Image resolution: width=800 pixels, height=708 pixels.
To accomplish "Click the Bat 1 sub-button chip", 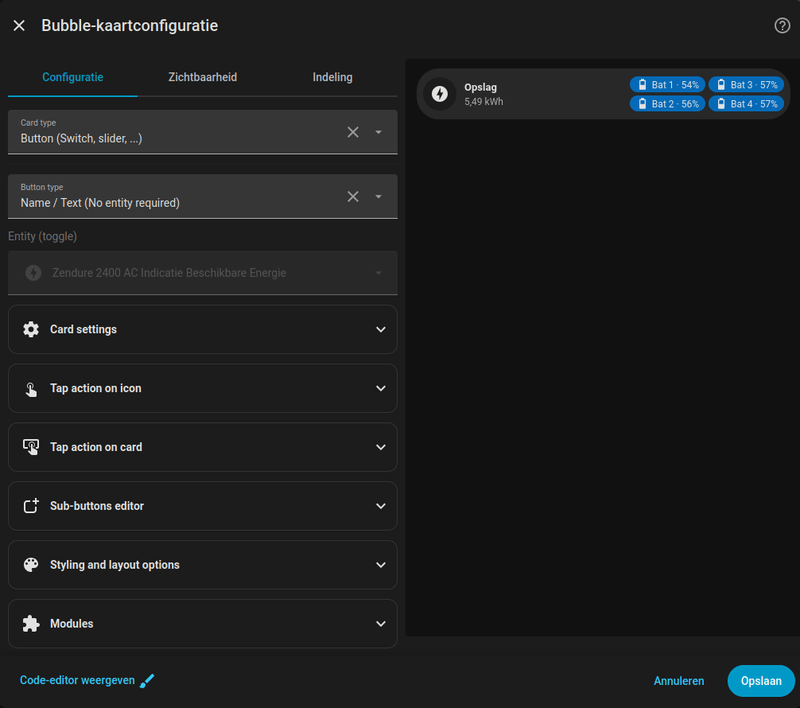I will 667,85.
